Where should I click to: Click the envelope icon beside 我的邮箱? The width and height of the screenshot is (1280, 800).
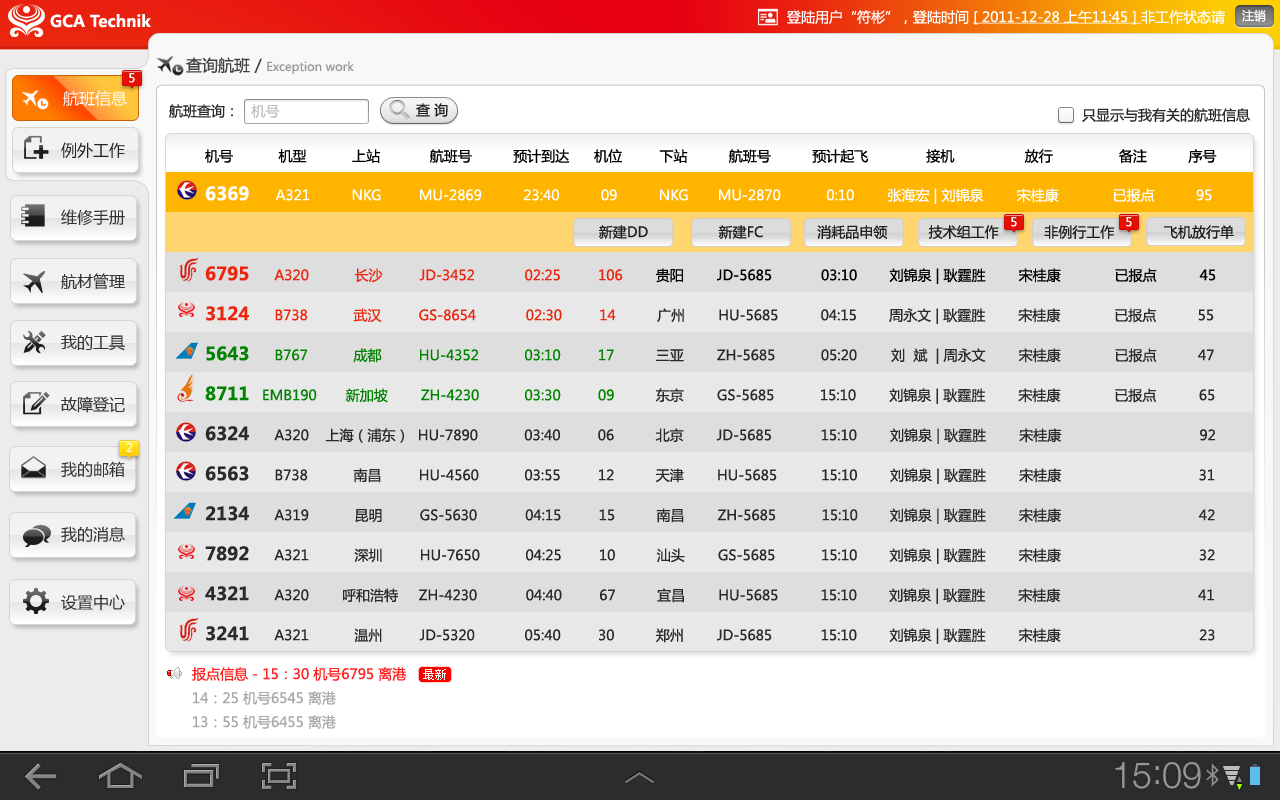pyautogui.click(x=34, y=469)
